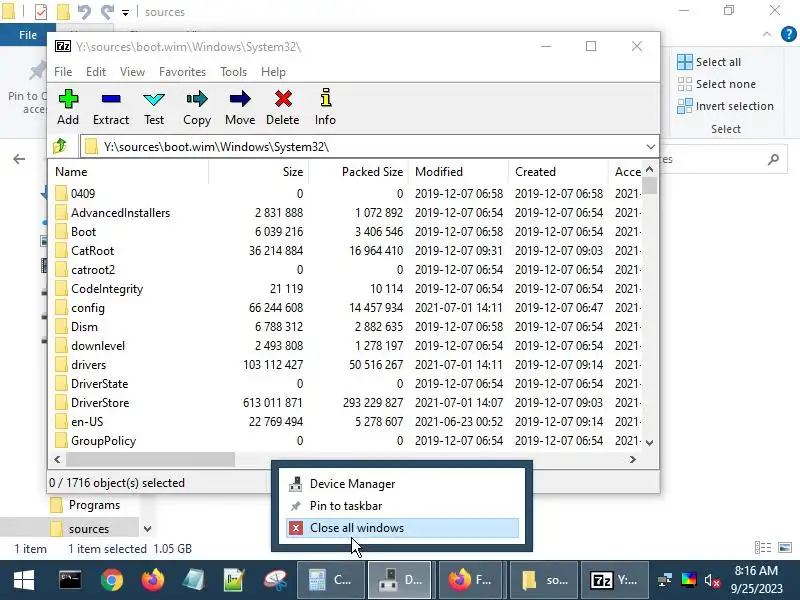Image resolution: width=800 pixels, height=600 pixels.
Task: Switch to the 7-Zip taskbar window
Action: pos(614,580)
